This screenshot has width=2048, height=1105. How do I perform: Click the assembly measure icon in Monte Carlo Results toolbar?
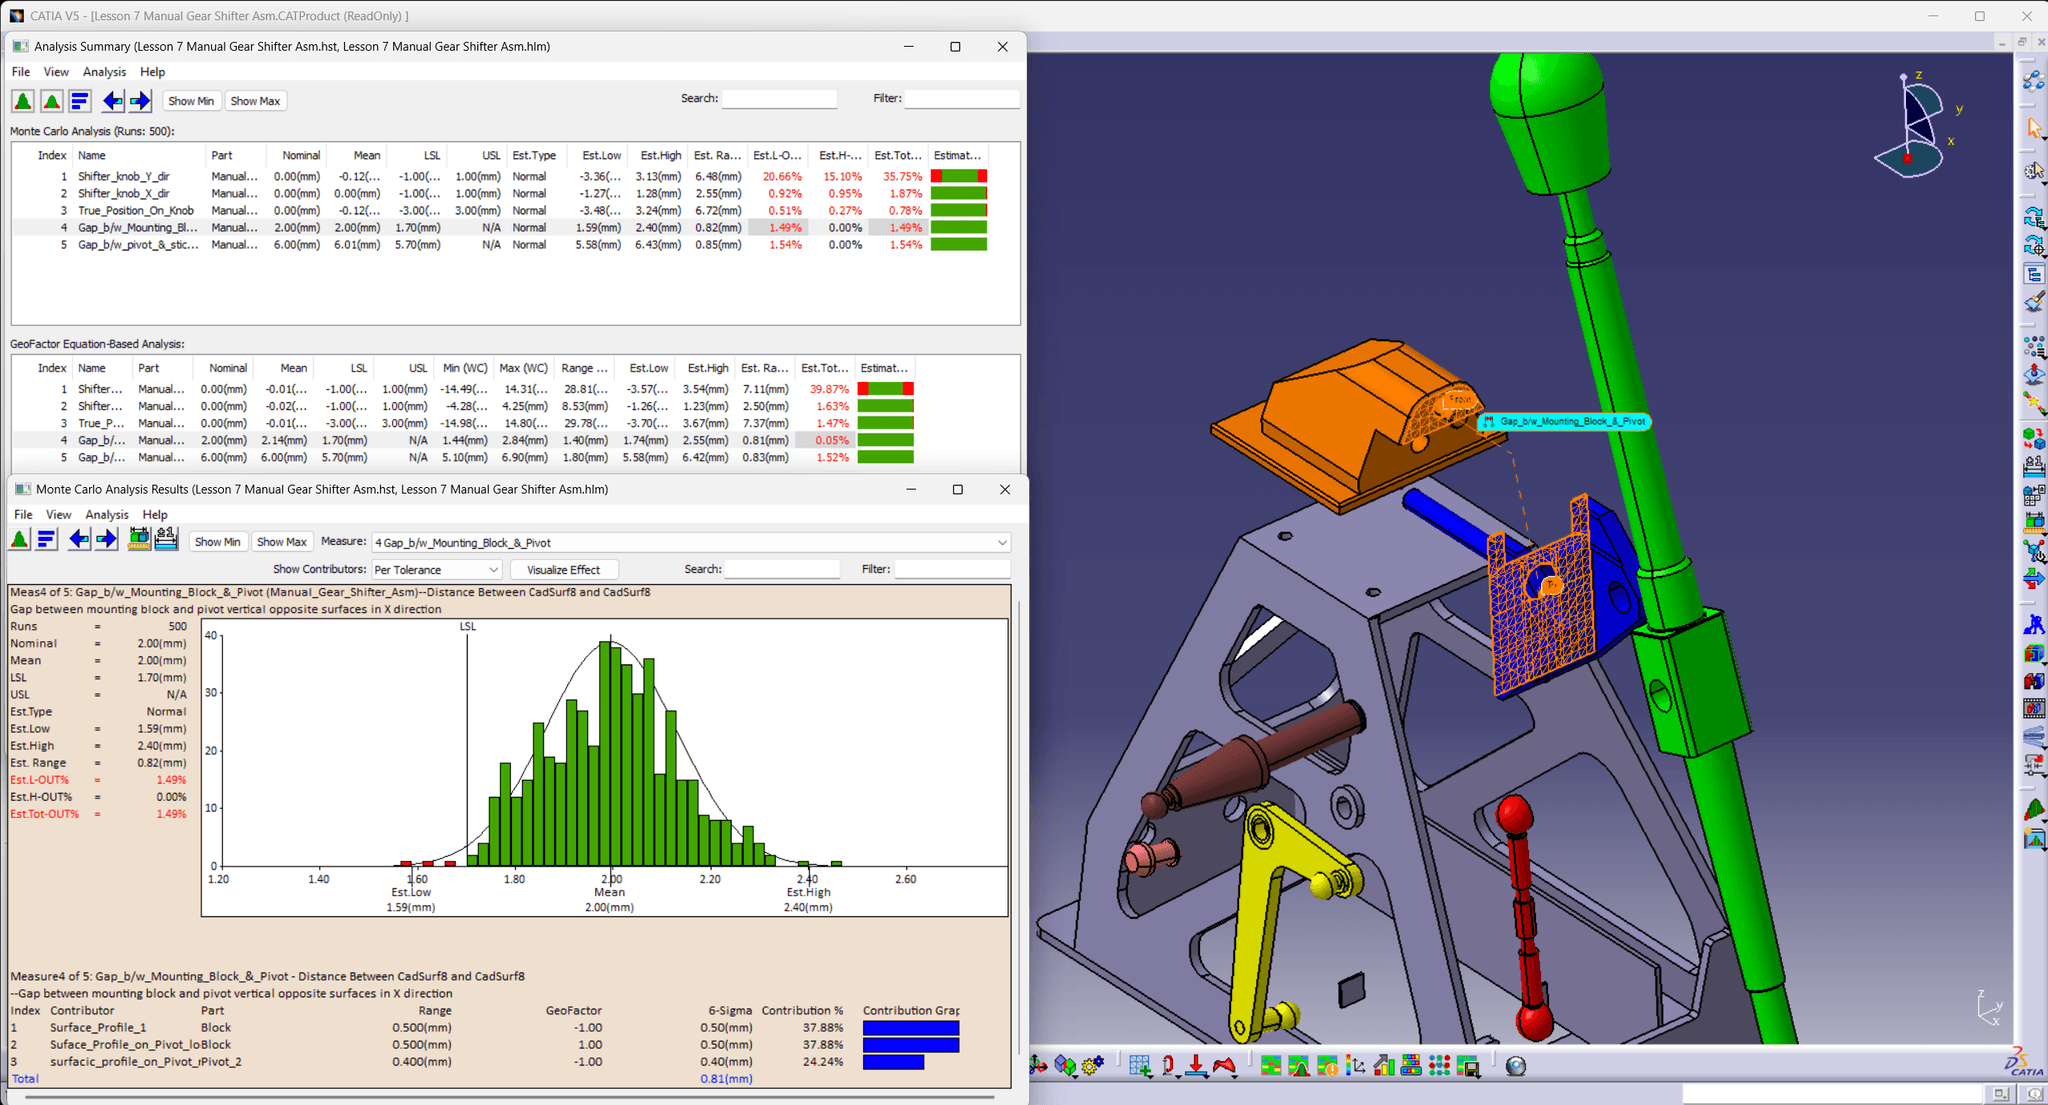pyautogui.click(x=139, y=540)
